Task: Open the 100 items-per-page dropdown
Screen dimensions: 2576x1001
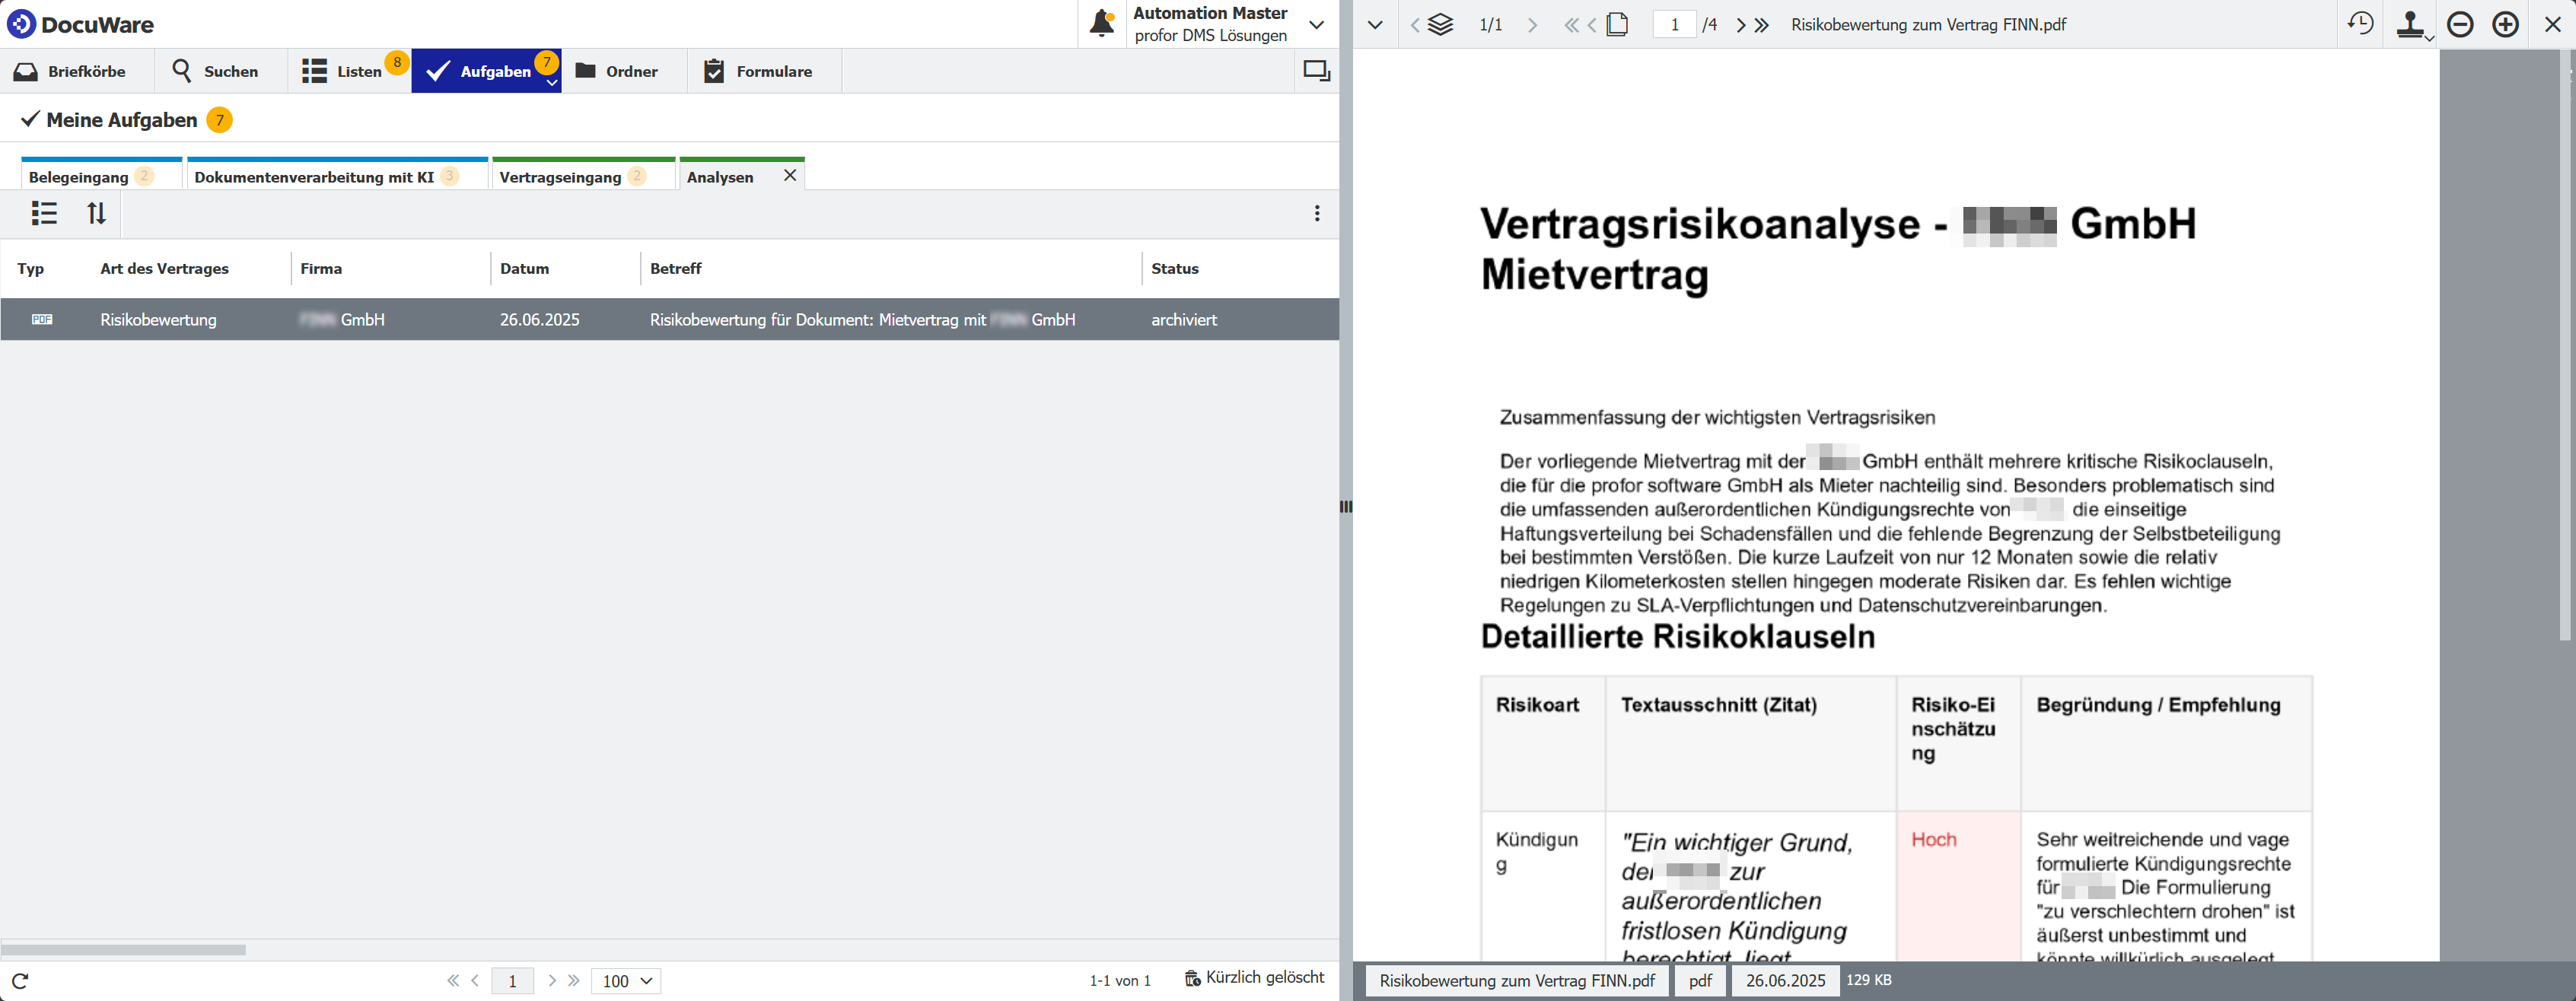Action: [x=626, y=981]
